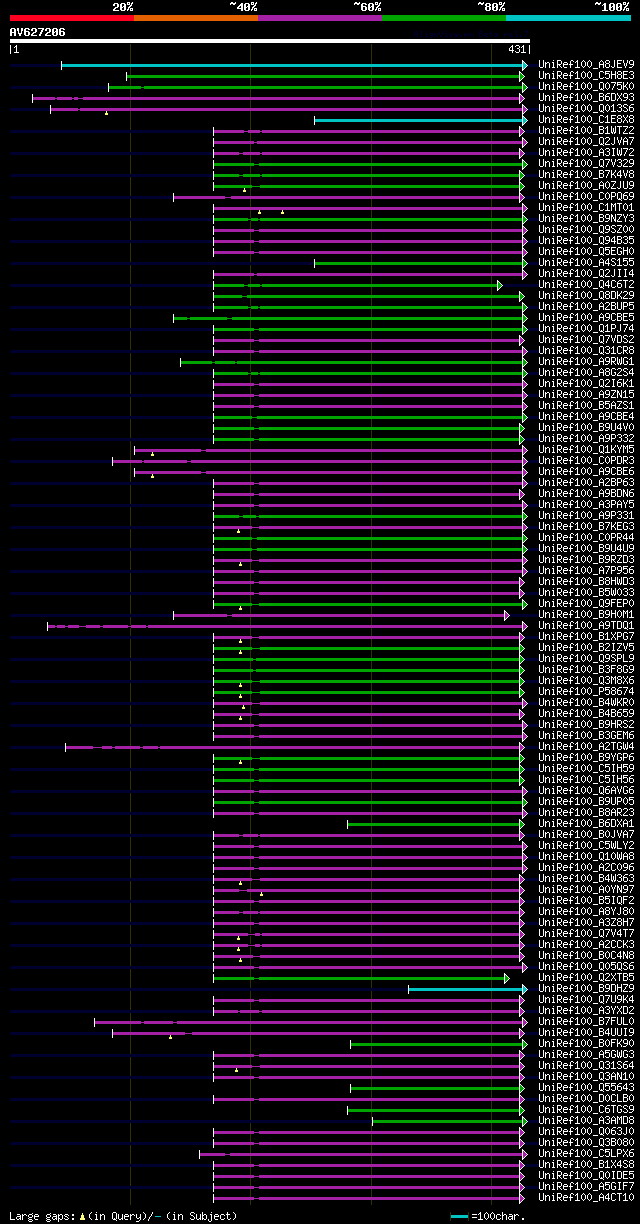Click the UniRef100_Q9SZ00 label
The height and width of the screenshot is (1224, 640).
[x=586, y=230]
